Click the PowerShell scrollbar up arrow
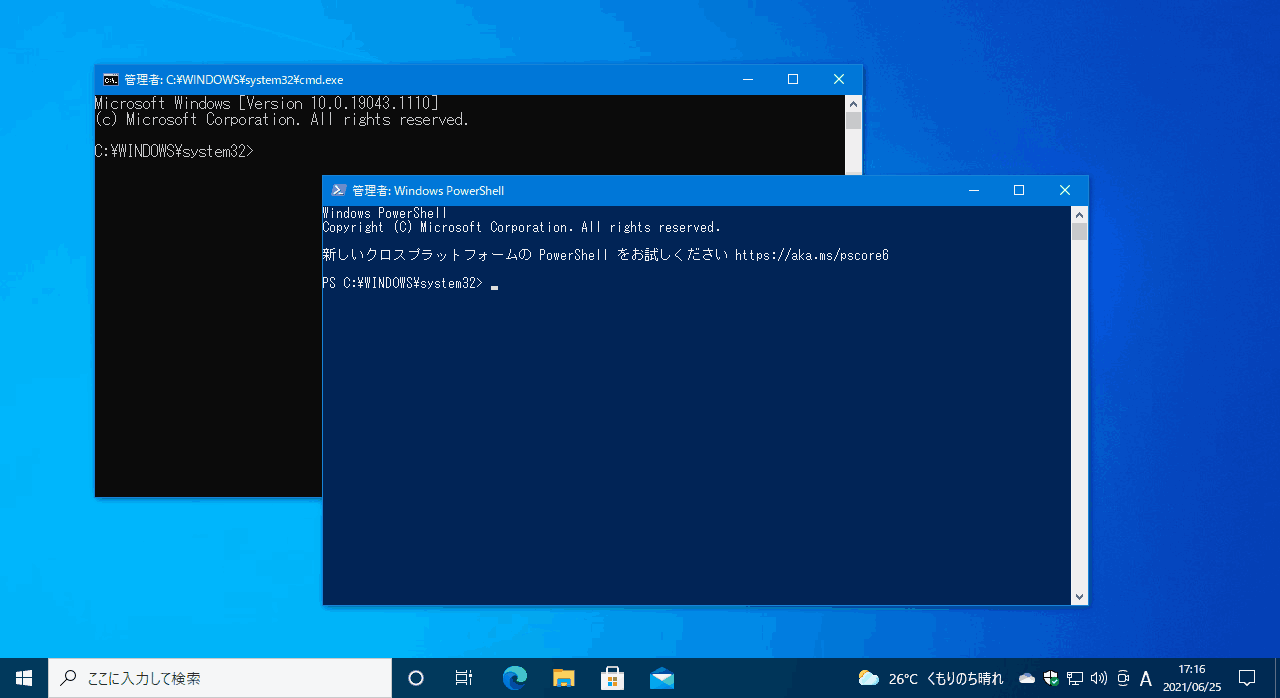 (x=1079, y=214)
